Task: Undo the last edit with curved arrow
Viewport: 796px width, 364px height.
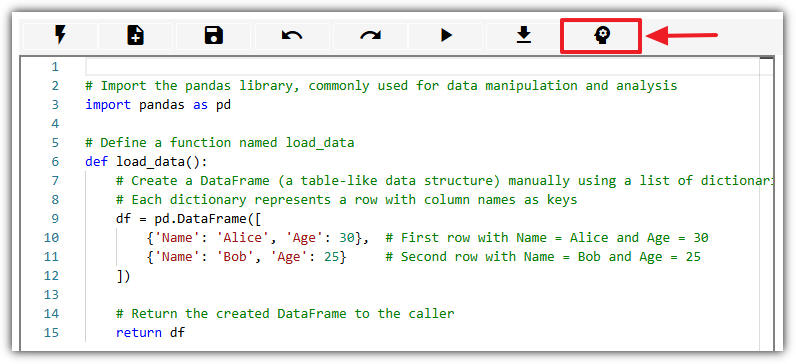Action: (292, 36)
